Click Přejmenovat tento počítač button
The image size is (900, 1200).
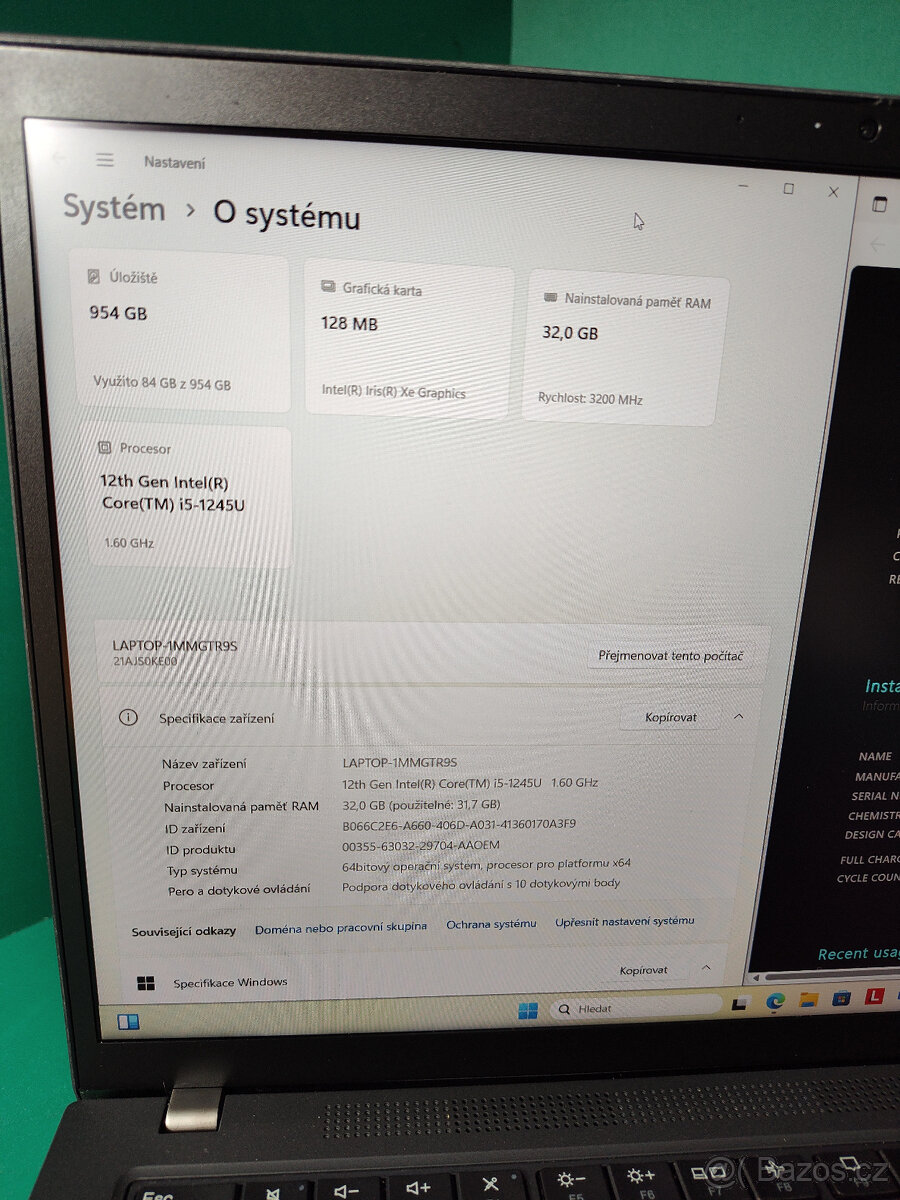672,655
